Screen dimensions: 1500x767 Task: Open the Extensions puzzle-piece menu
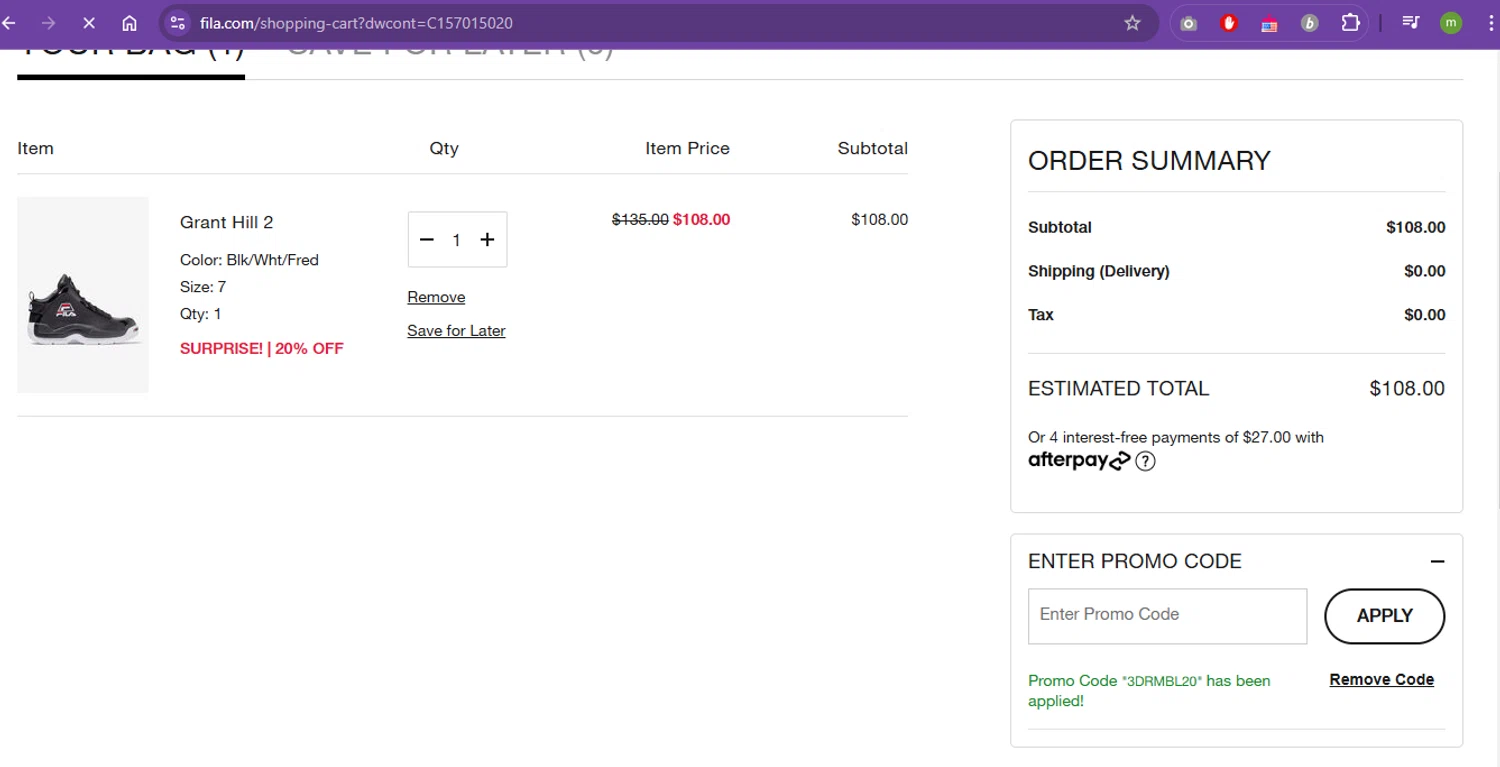1350,22
